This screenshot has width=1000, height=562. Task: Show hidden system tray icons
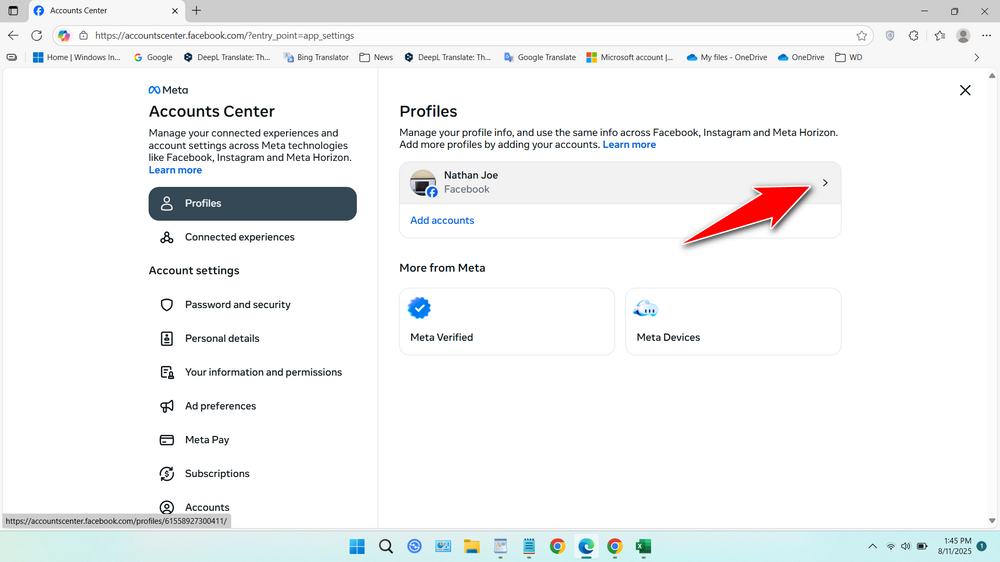(872, 547)
